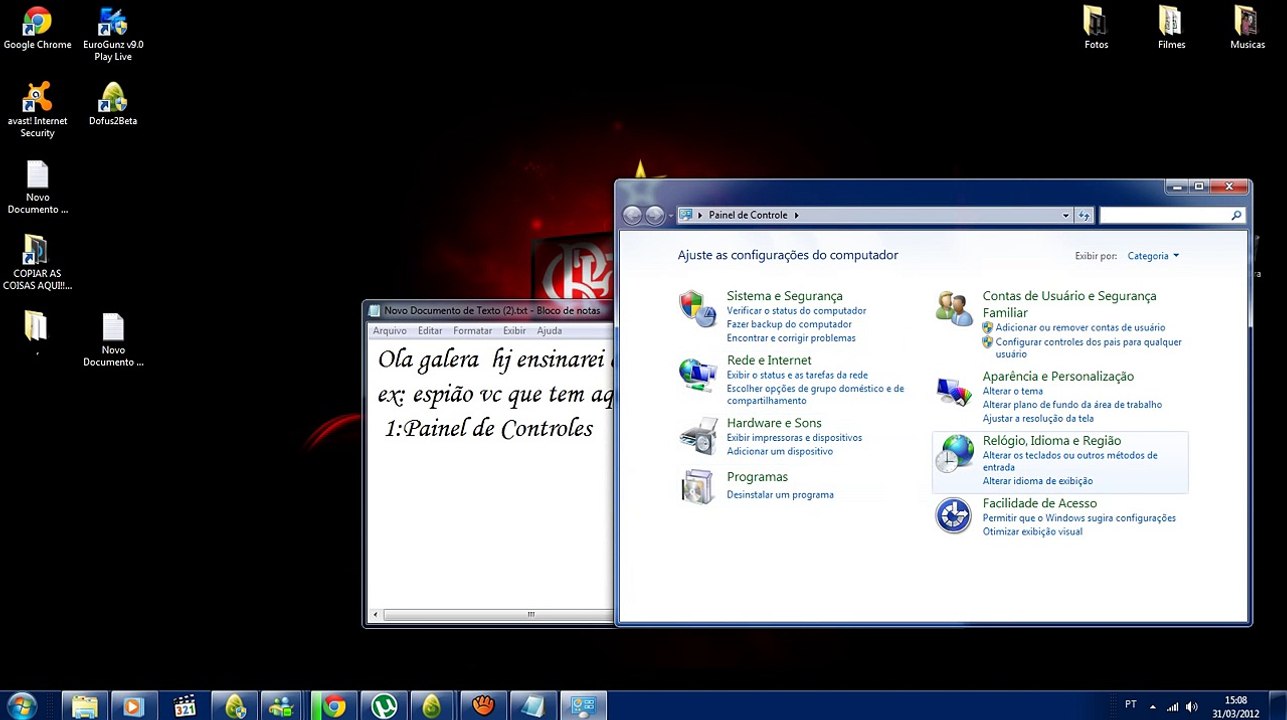This screenshot has height=720, width=1287.
Task: Open the Formatar menu in Notepad
Action: point(472,331)
